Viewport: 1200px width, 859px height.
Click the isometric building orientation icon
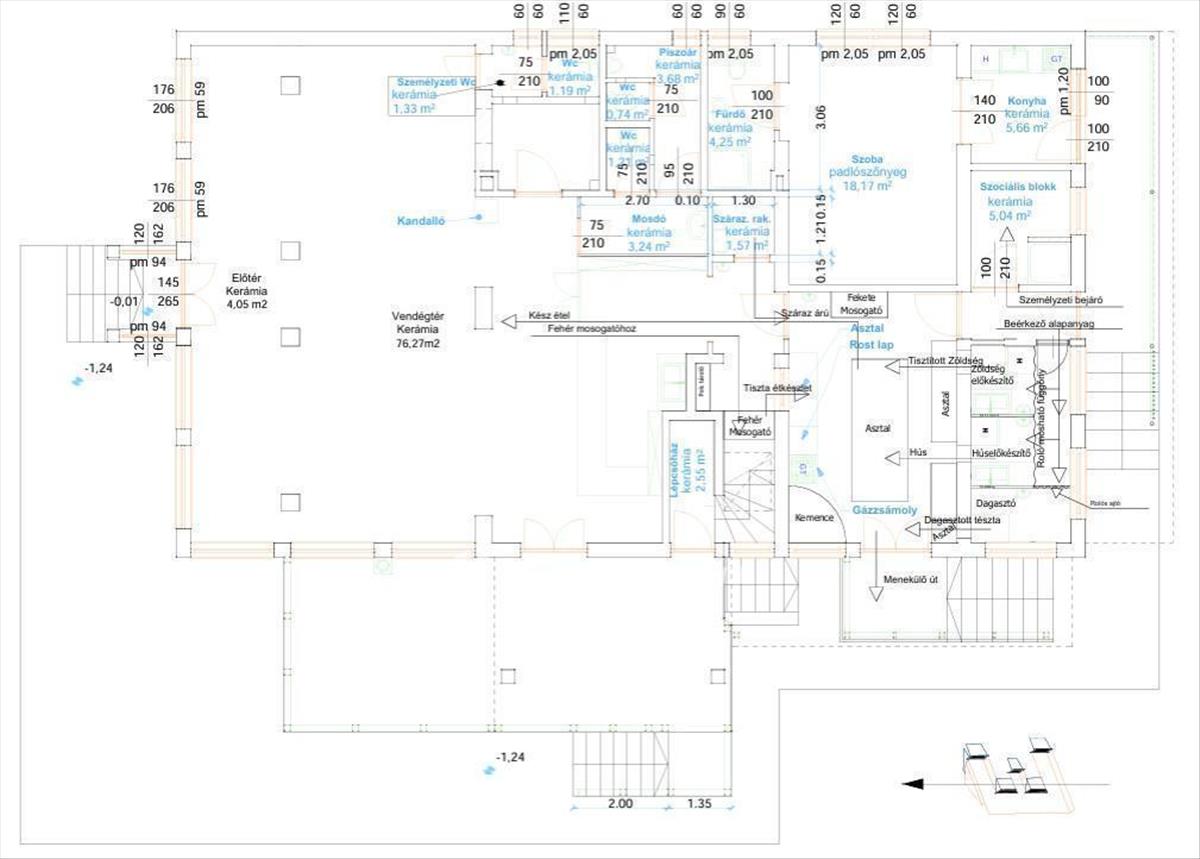[1013, 768]
